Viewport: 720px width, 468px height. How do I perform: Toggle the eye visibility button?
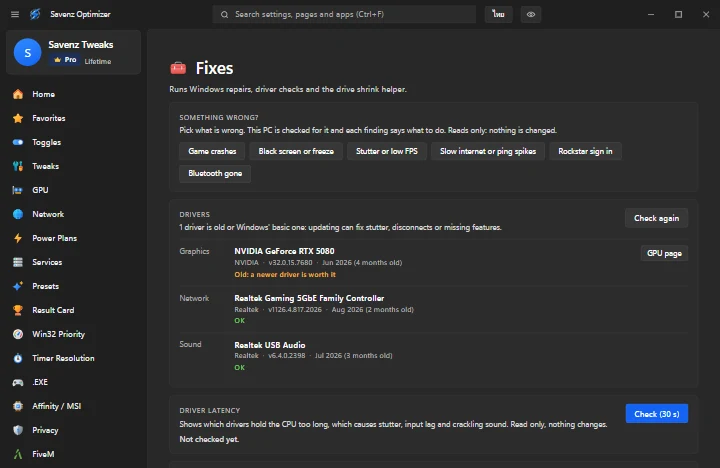pos(531,14)
